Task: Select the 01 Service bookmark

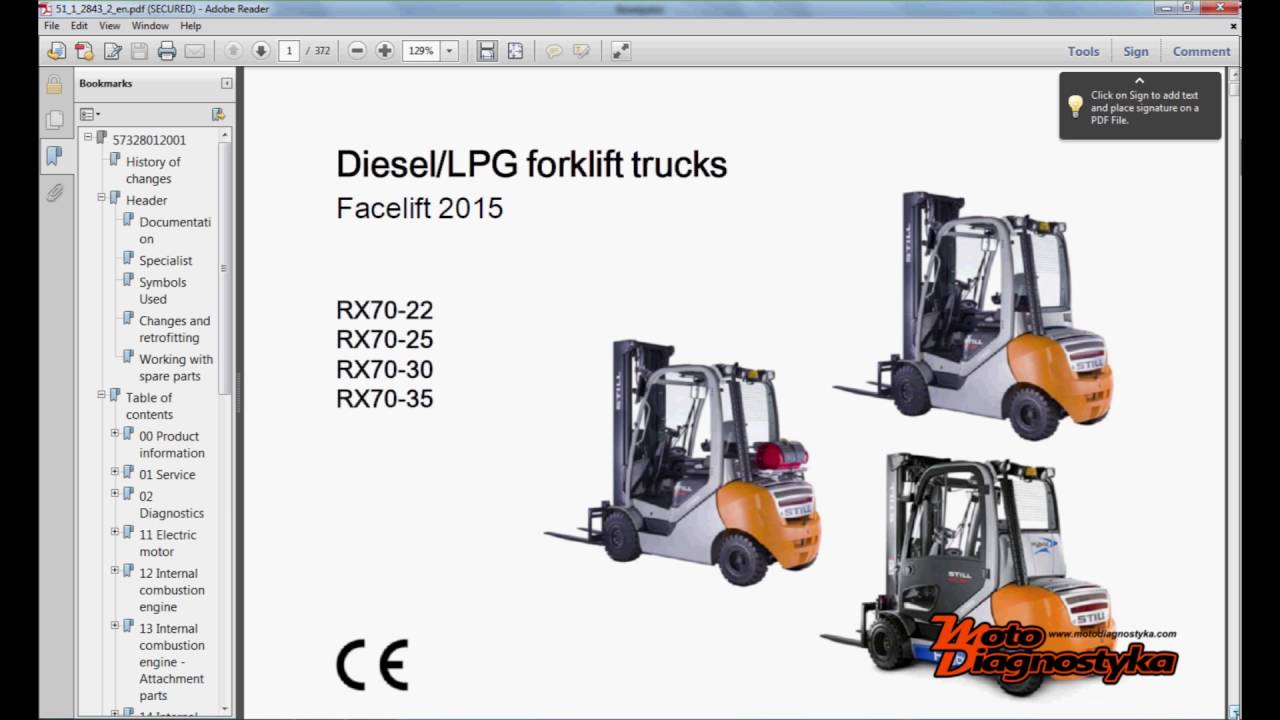Action: pos(167,475)
